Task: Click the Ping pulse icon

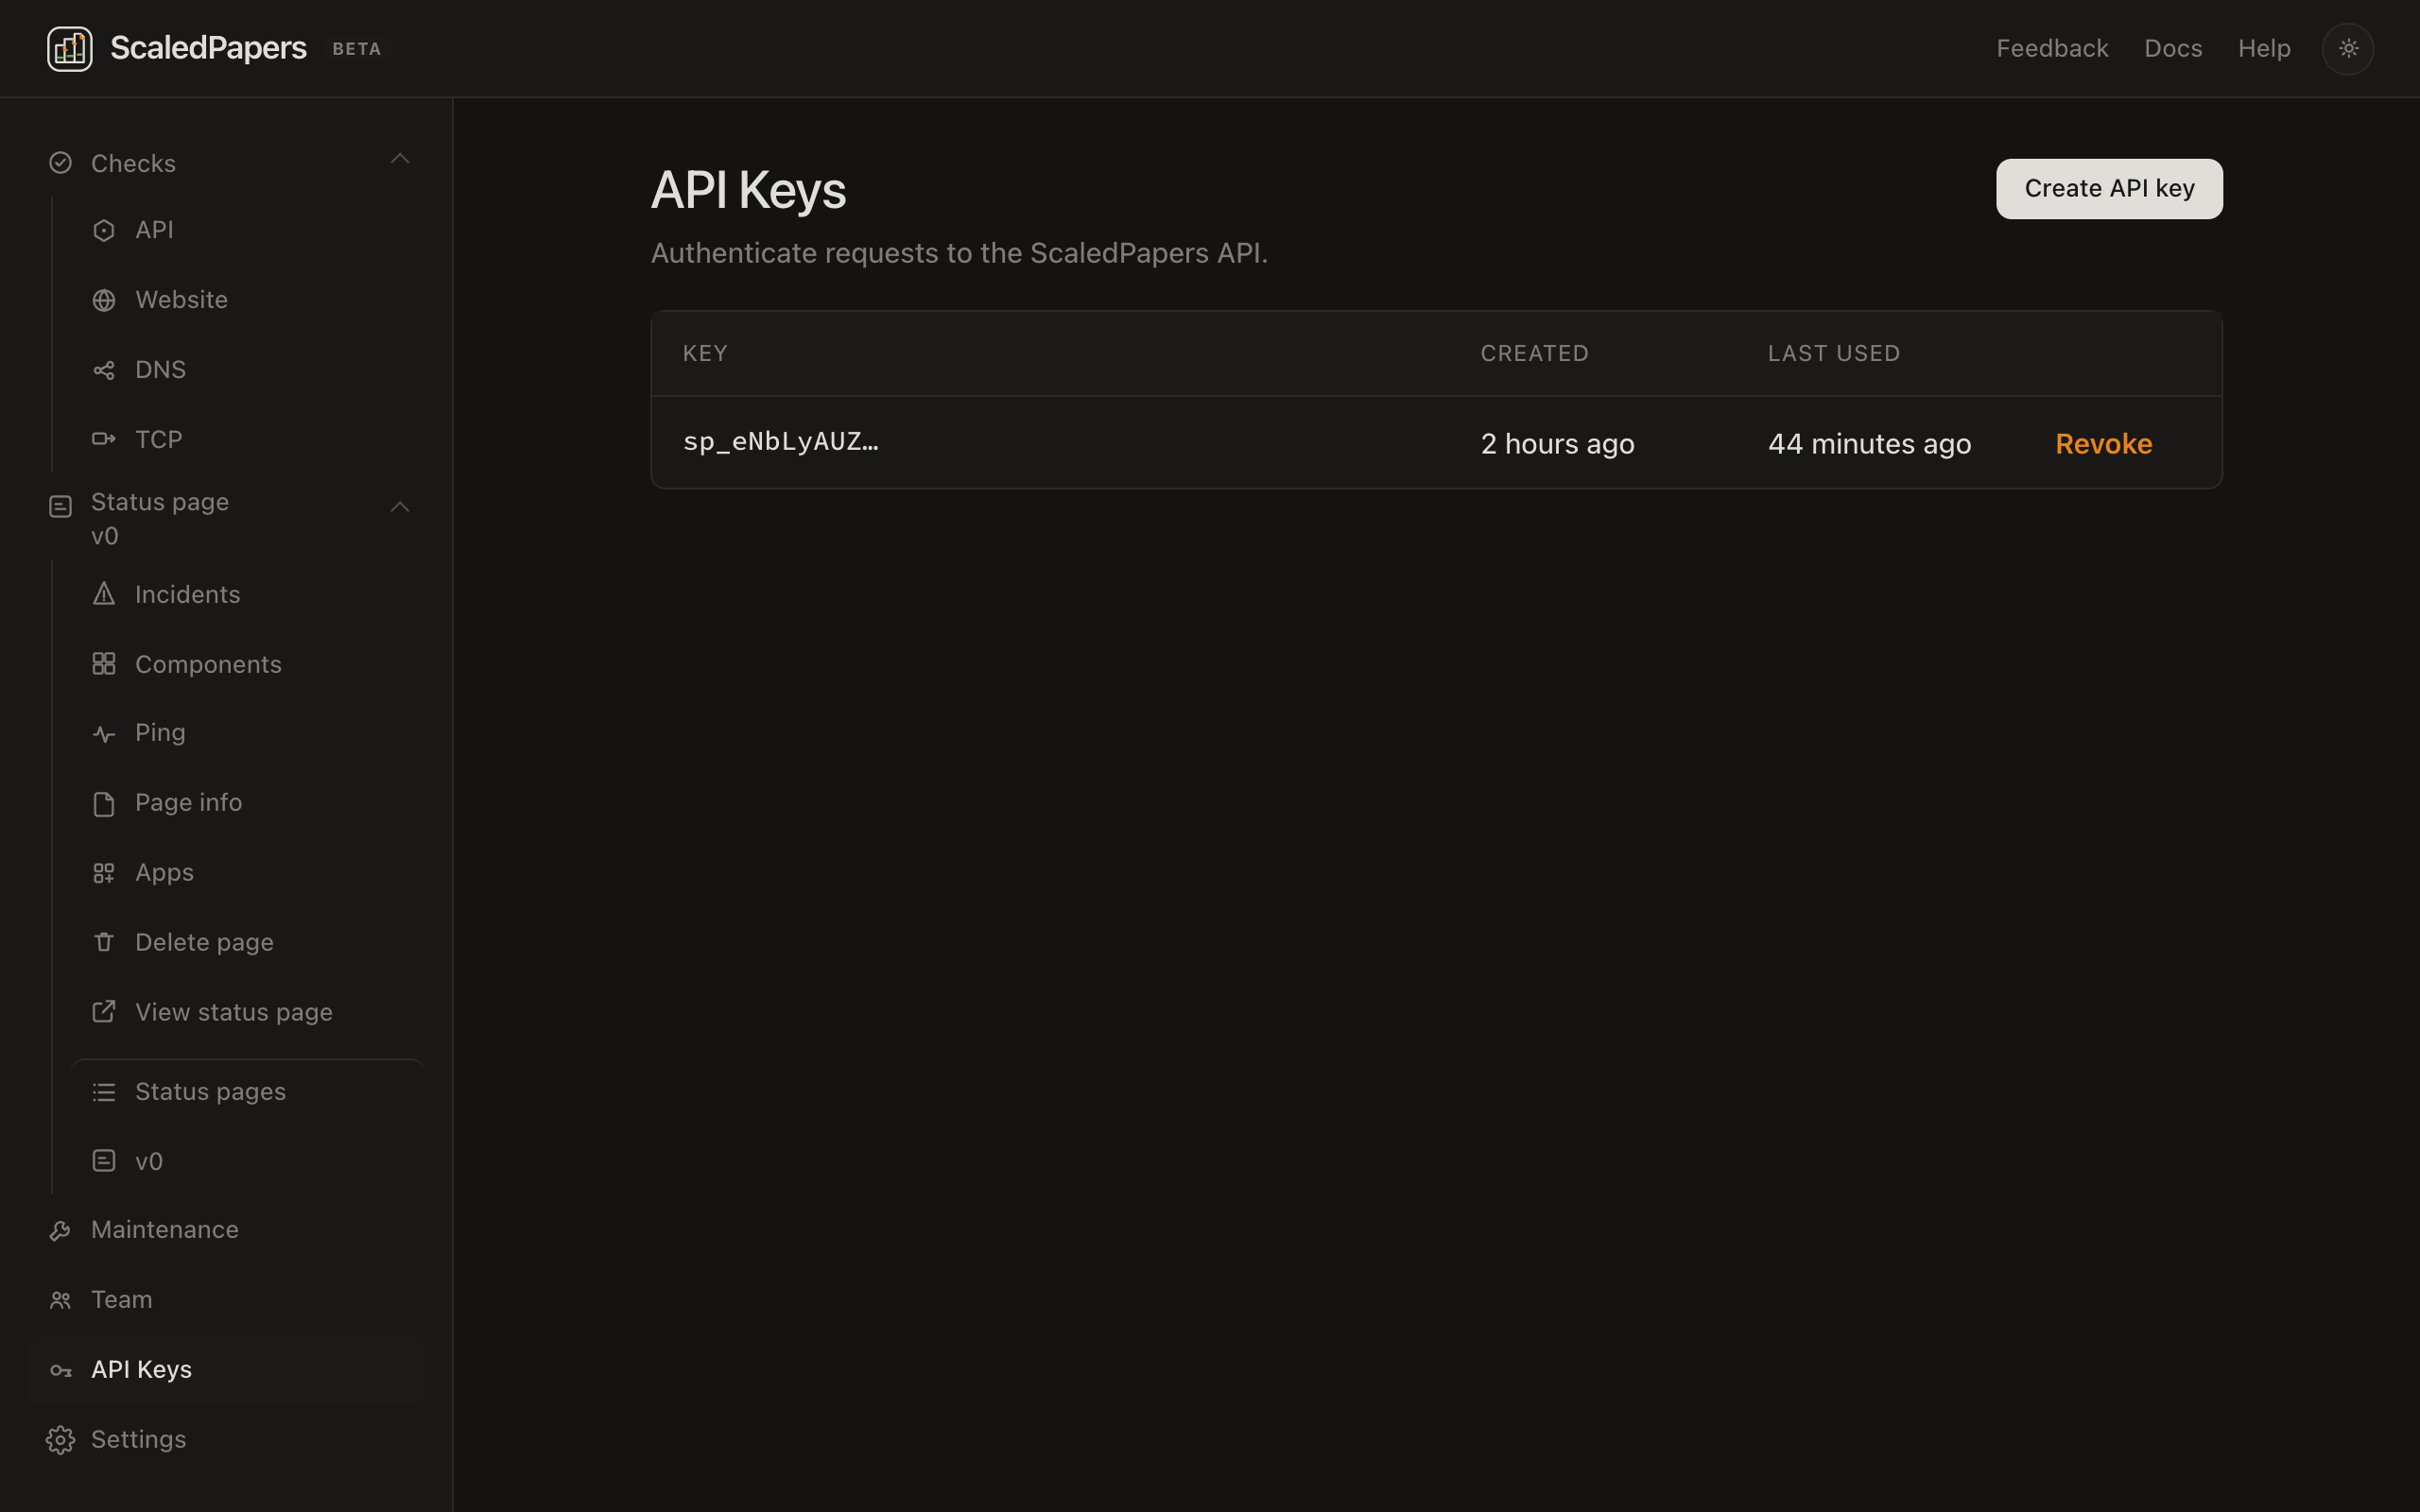Action: pos(104,735)
